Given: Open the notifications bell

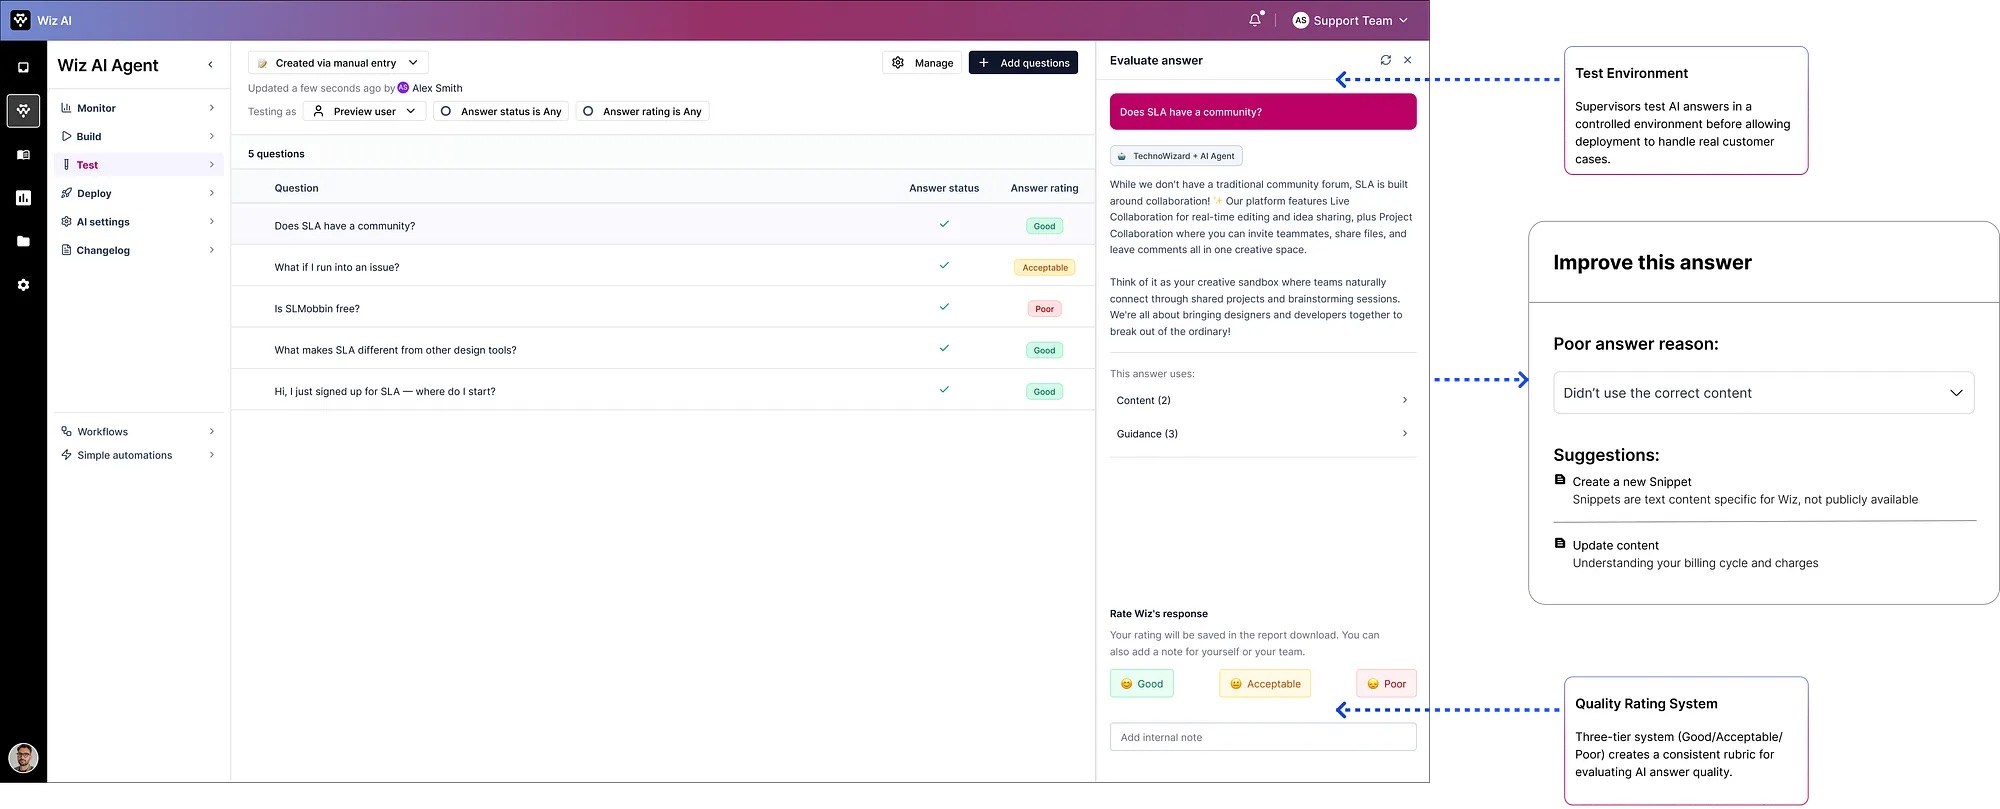Looking at the screenshot, I should click(x=1255, y=20).
